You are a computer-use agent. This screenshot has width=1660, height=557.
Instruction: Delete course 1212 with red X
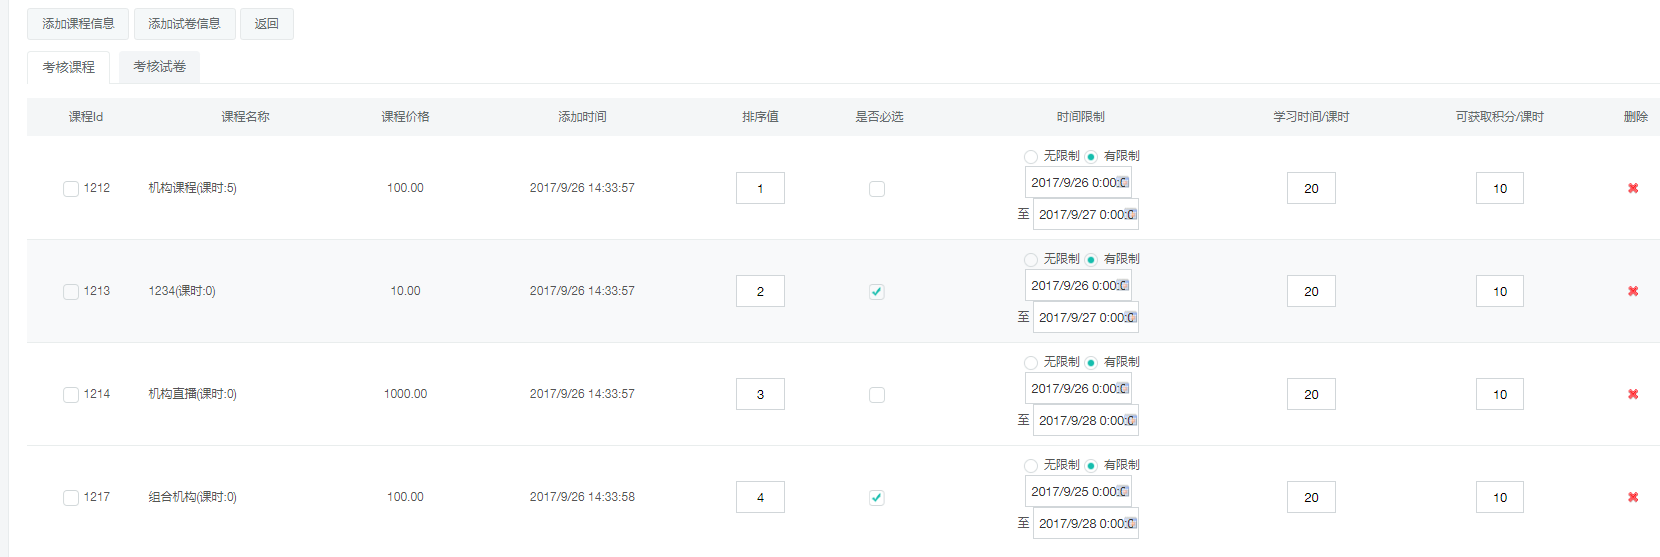pyautogui.click(x=1632, y=188)
